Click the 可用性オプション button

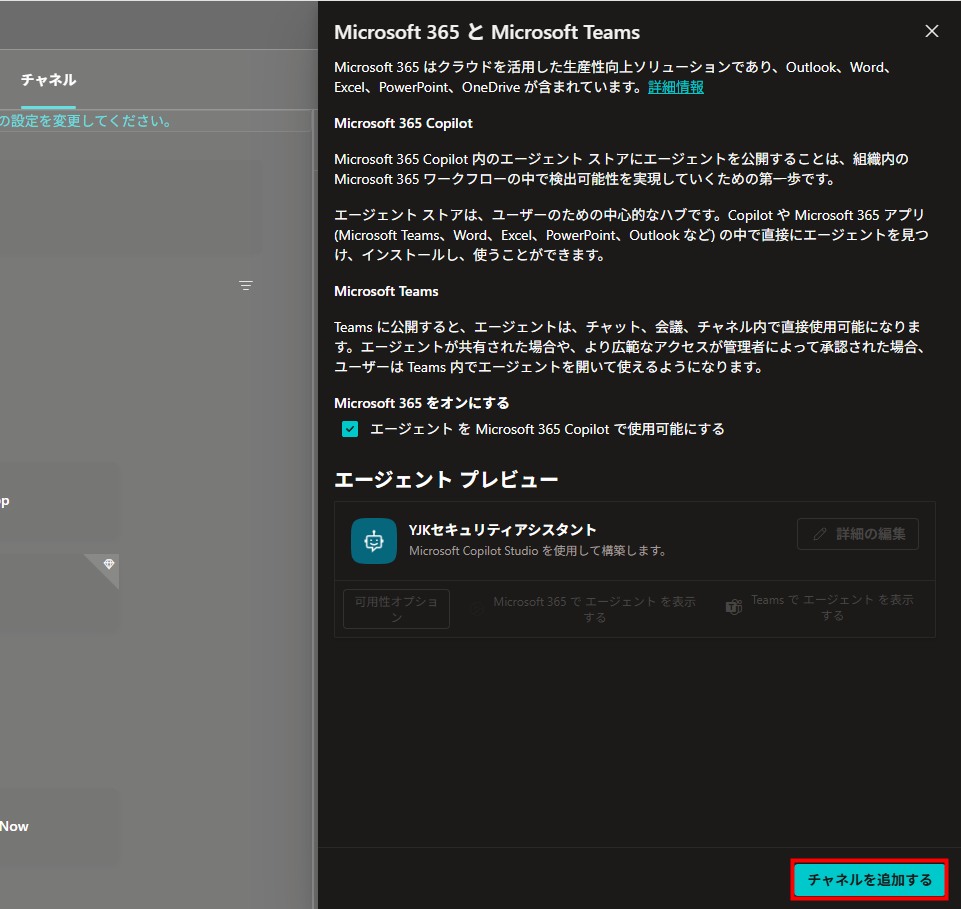397,609
